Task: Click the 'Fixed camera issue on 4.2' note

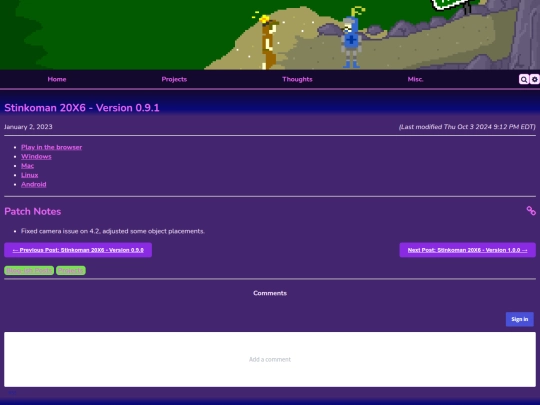Action: [113, 231]
